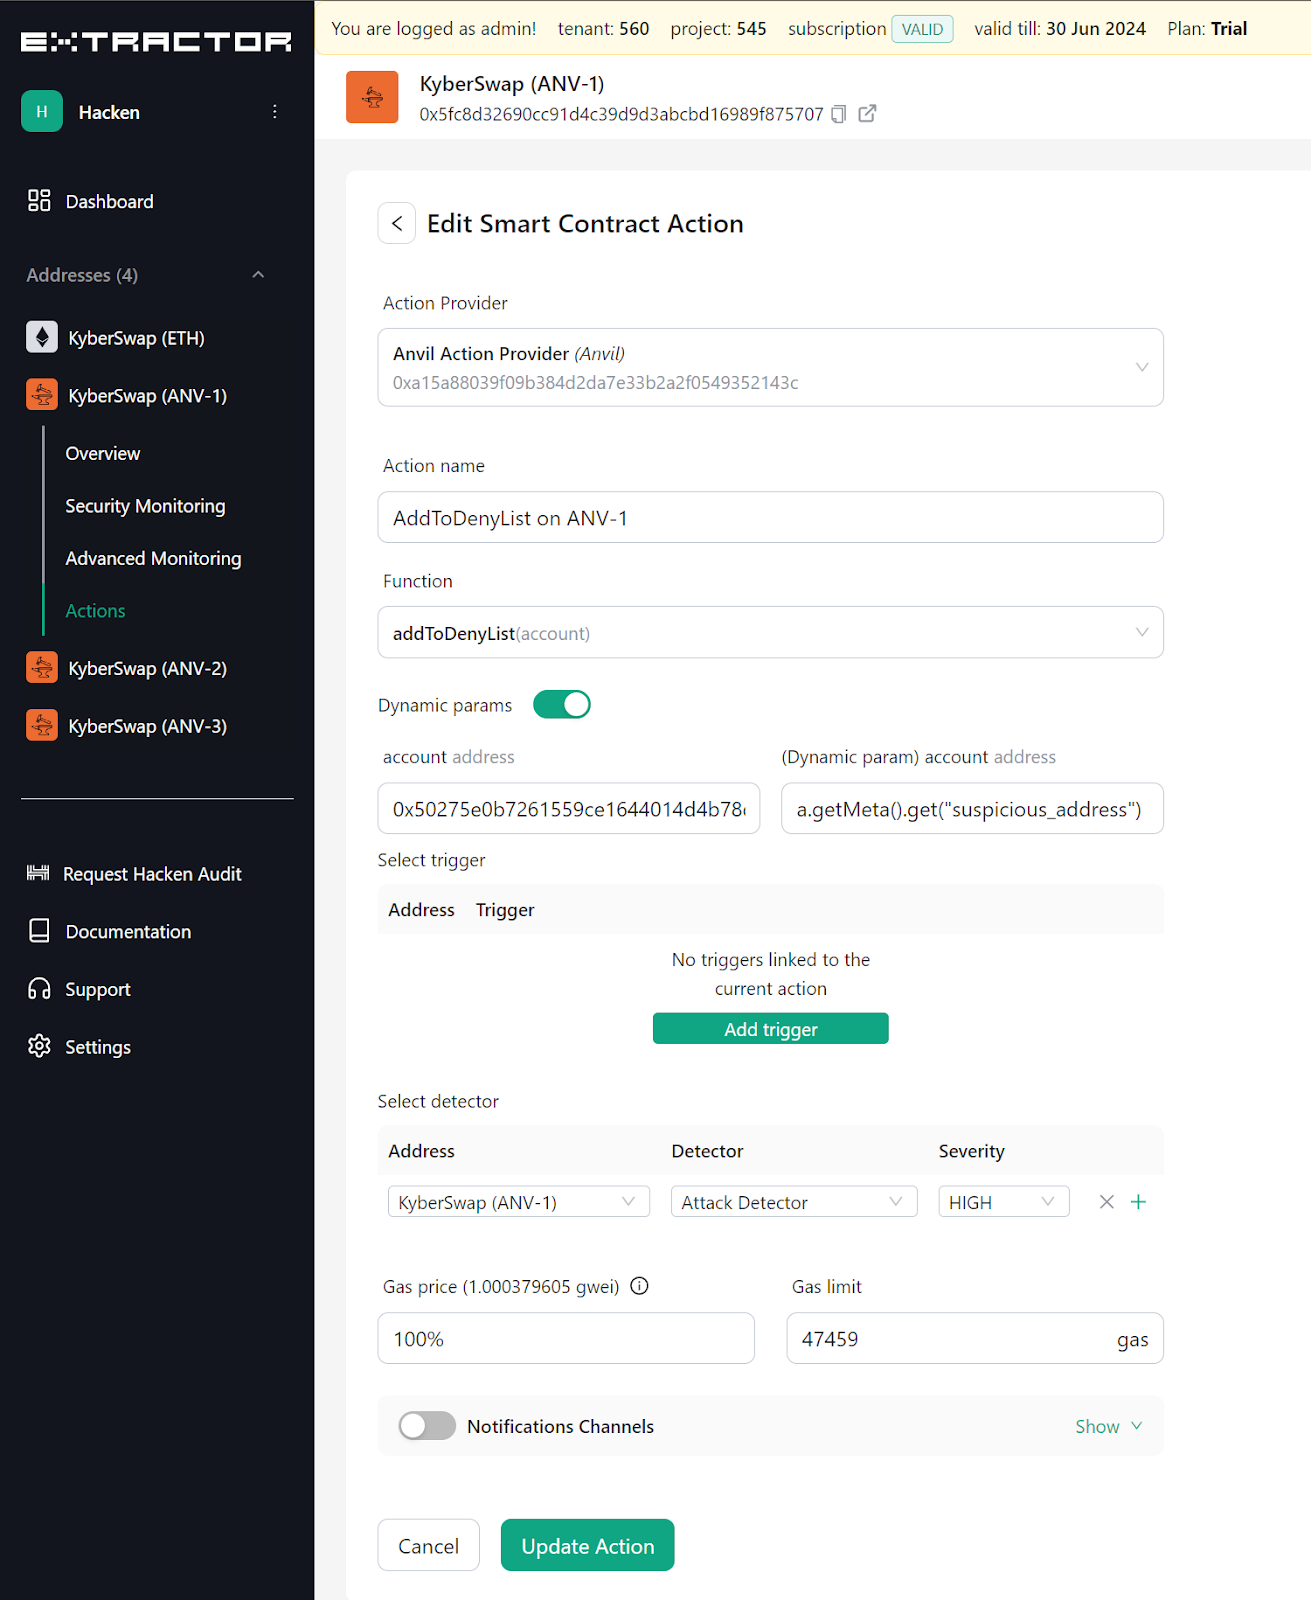The height and width of the screenshot is (1600, 1311).
Task: Click the KyberSwap (ANV-2) anvil icon
Action: [42, 668]
